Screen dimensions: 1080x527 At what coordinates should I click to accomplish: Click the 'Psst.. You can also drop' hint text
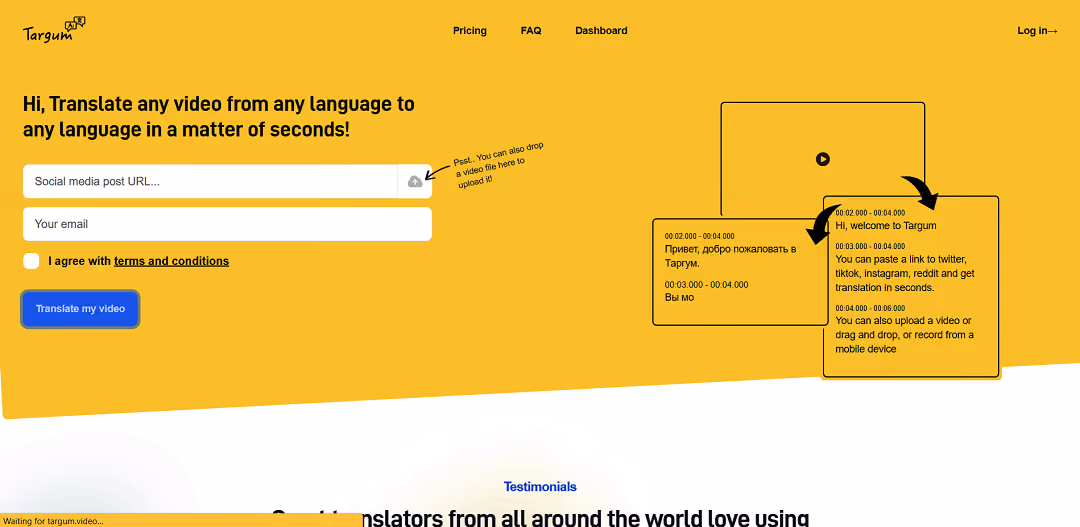[499, 166]
